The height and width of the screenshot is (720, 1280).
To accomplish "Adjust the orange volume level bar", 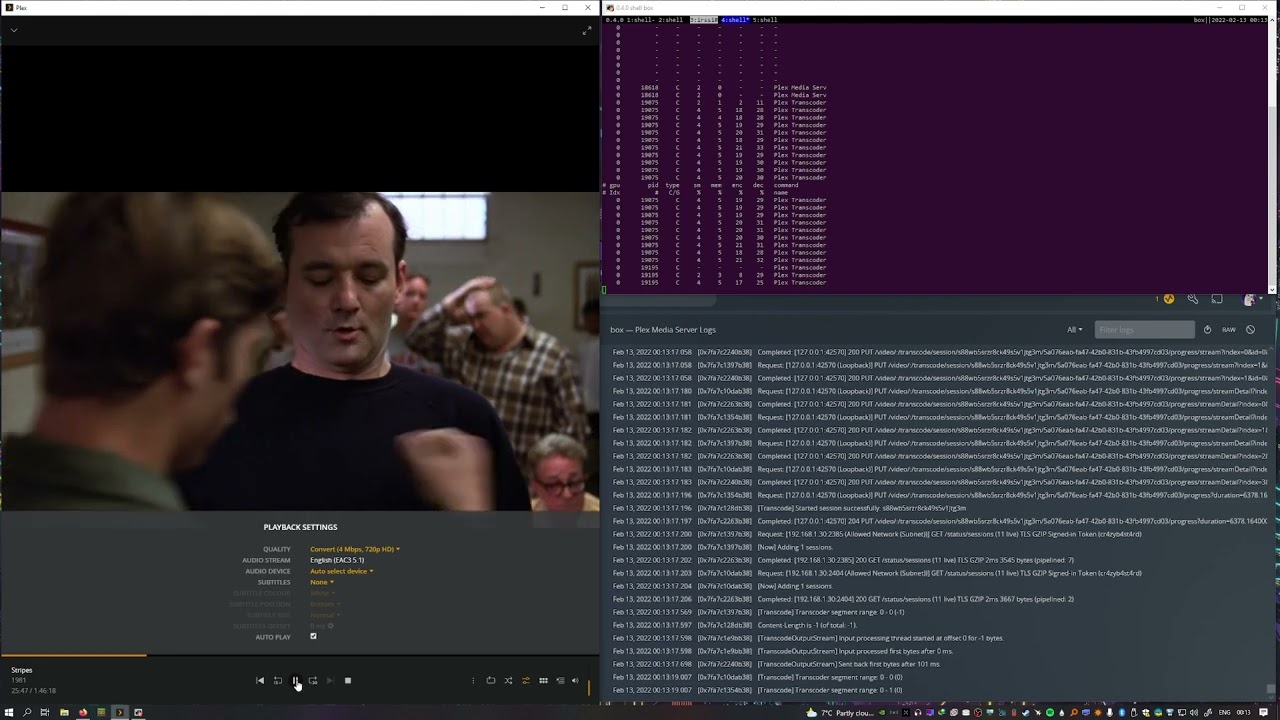I will tap(589, 687).
